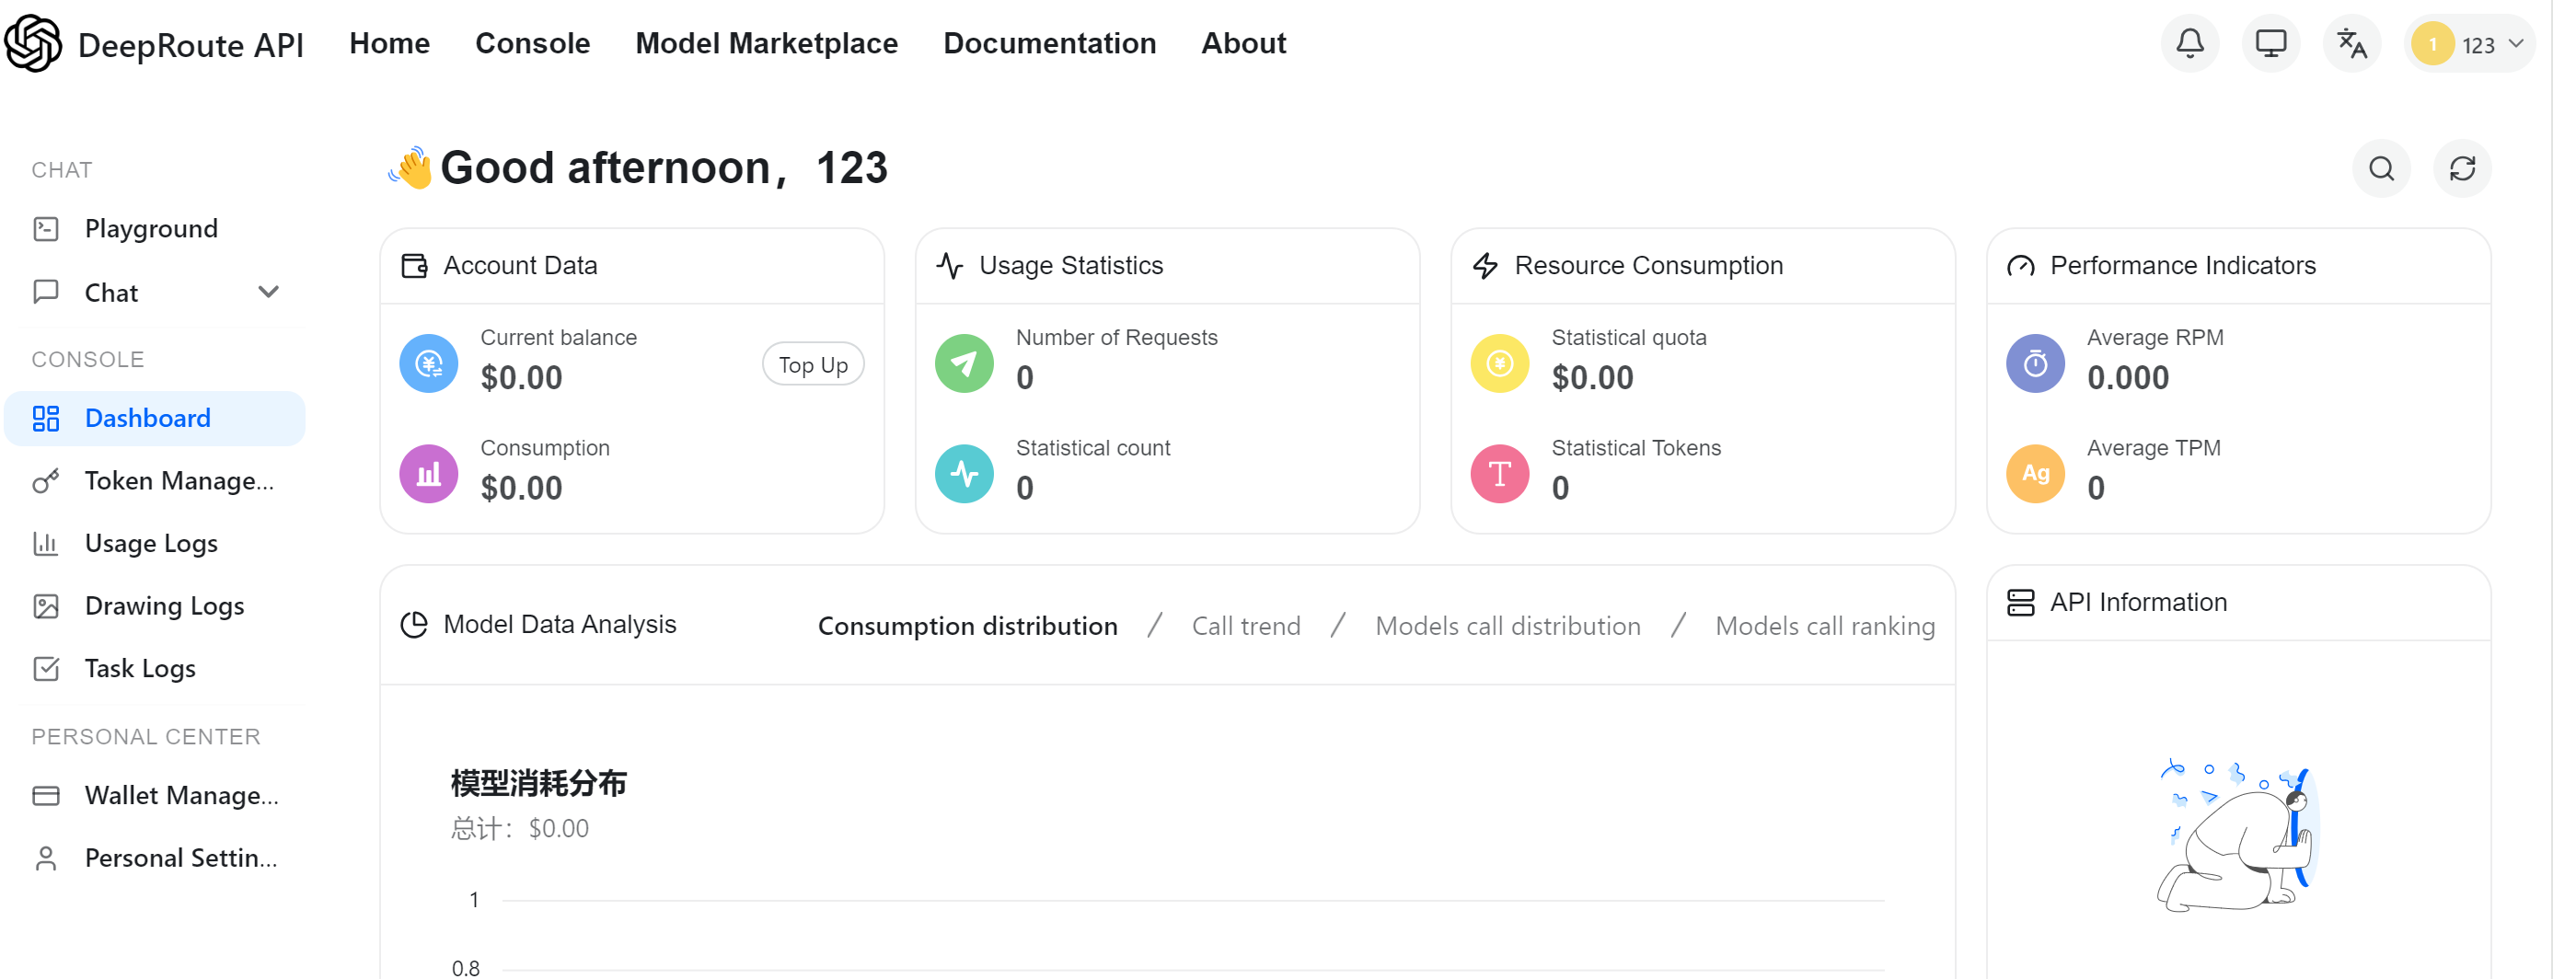This screenshot has width=2576, height=979.
Task: Open About page in navigation
Action: pos(1243,44)
